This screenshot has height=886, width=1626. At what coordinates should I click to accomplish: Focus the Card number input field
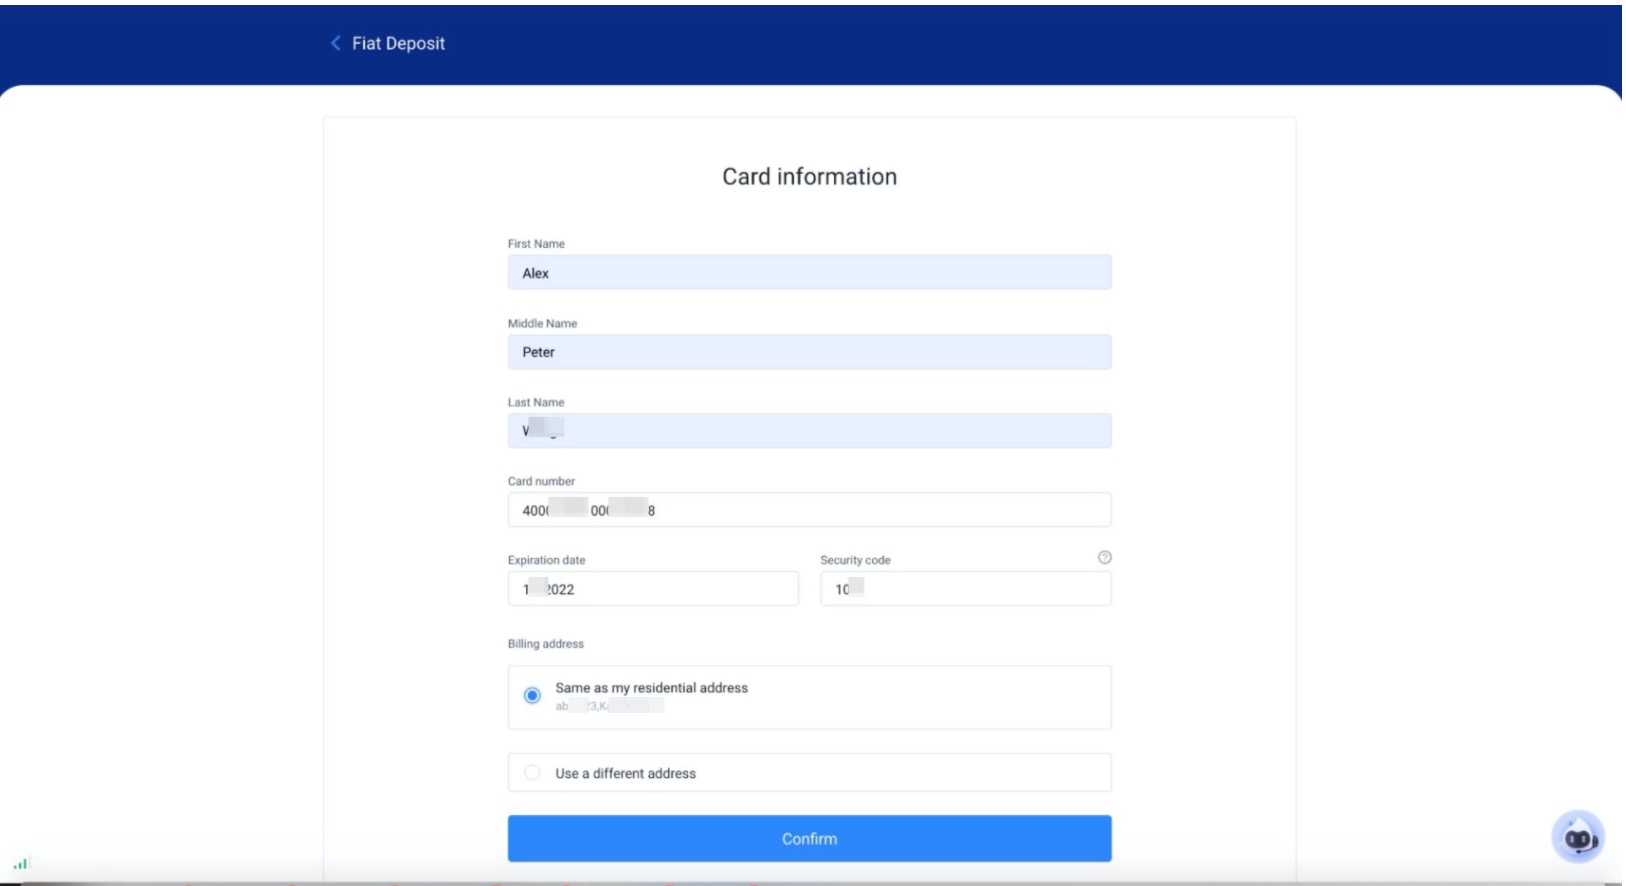pyautogui.click(x=808, y=510)
